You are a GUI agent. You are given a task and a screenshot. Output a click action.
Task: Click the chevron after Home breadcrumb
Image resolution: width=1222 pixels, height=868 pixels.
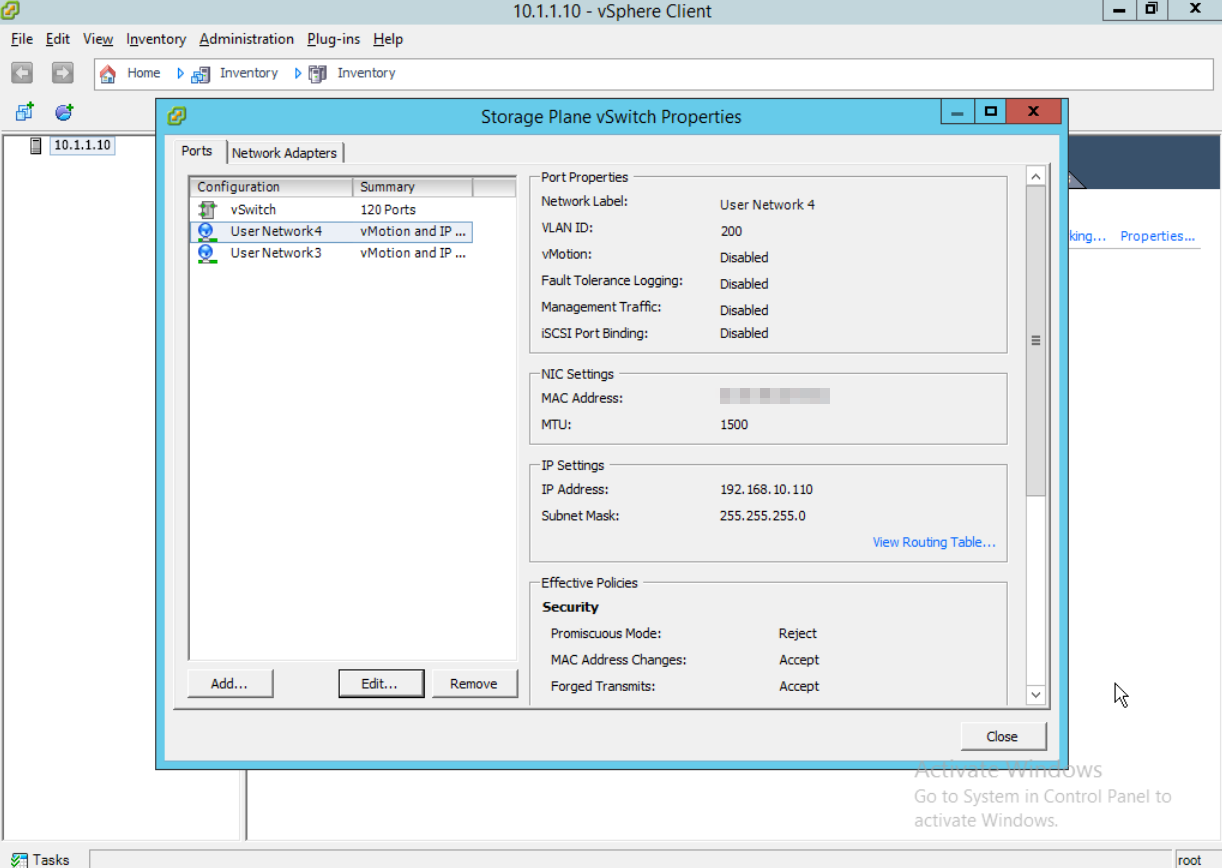coord(179,73)
